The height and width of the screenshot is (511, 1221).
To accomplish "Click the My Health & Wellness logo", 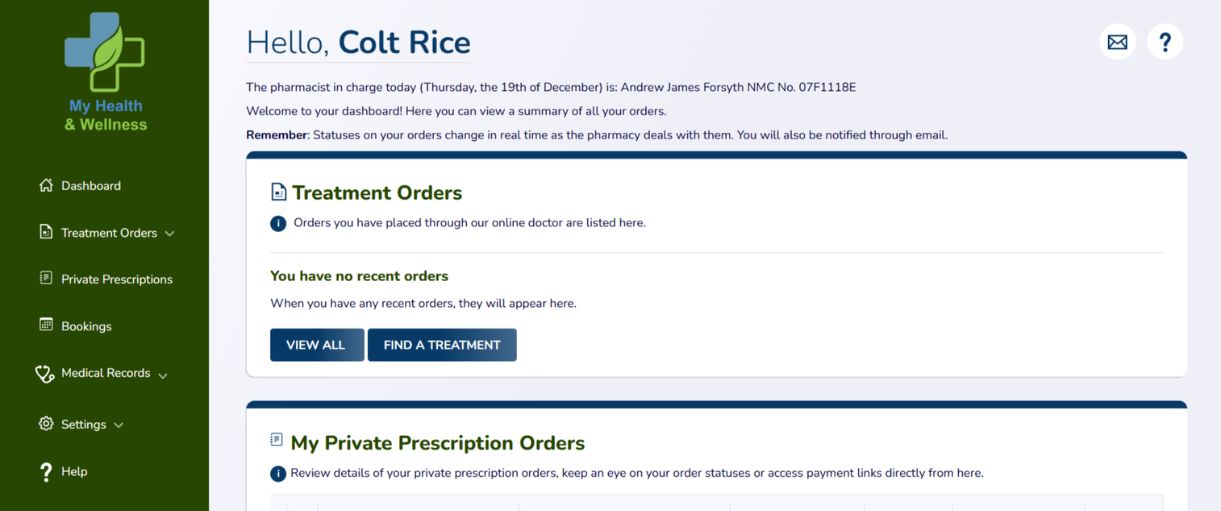I will (105, 72).
